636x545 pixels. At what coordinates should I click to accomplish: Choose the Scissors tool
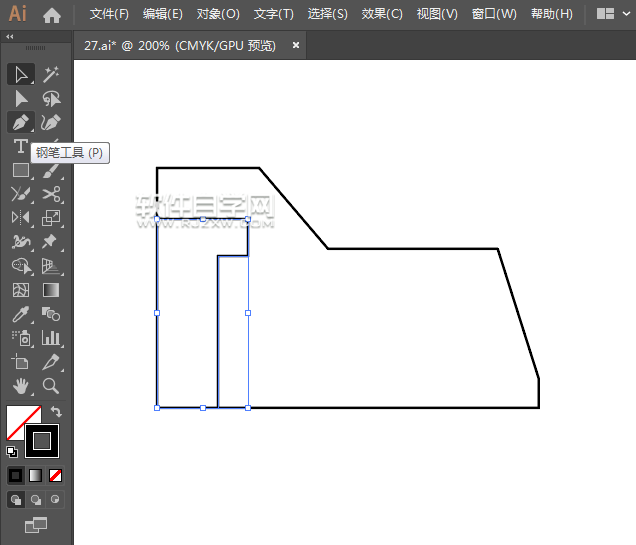click(51, 195)
